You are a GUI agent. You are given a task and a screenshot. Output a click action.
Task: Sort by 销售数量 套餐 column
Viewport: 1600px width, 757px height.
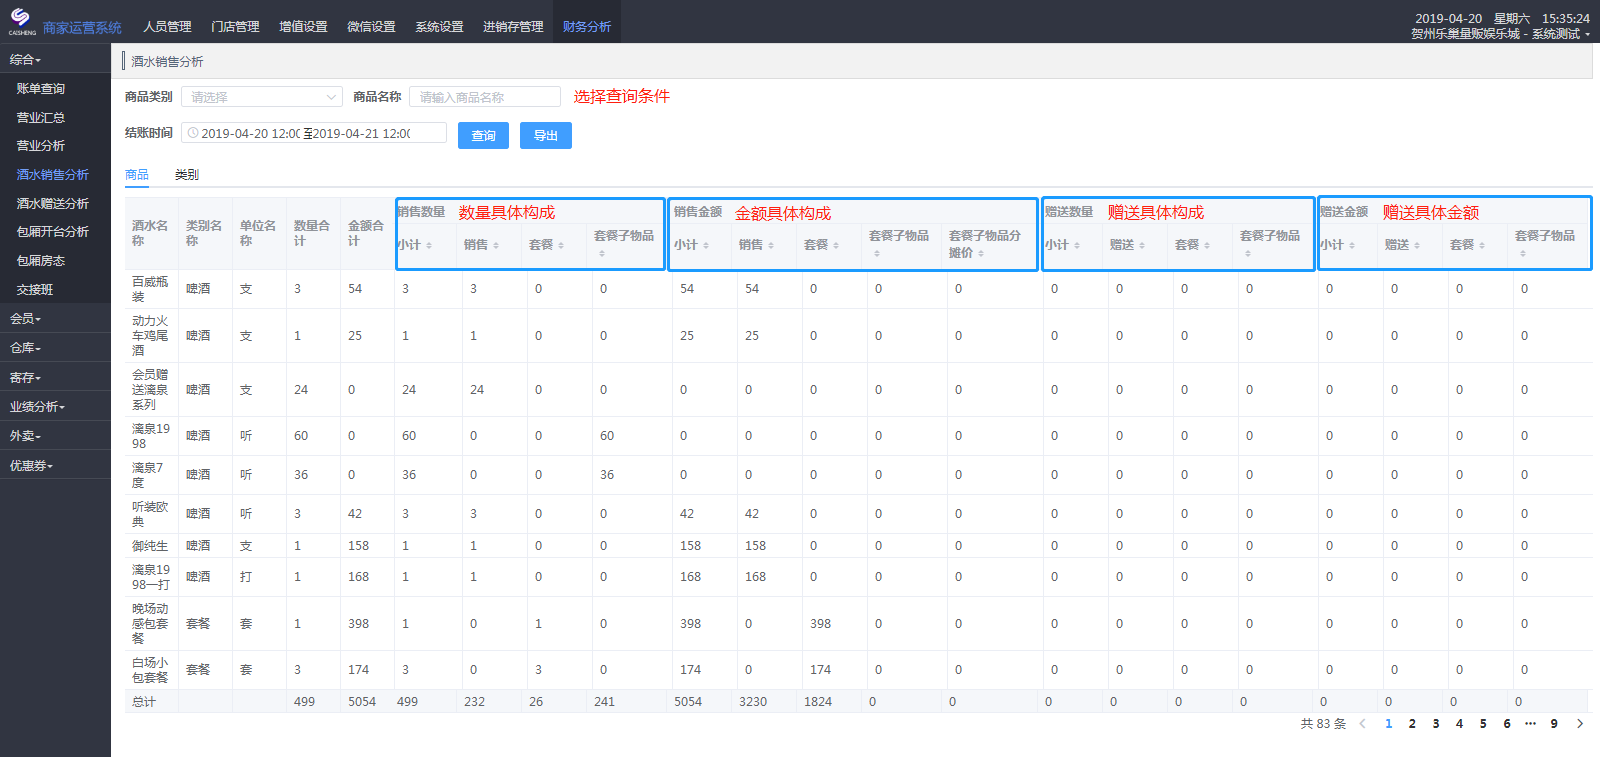tap(561, 245)
